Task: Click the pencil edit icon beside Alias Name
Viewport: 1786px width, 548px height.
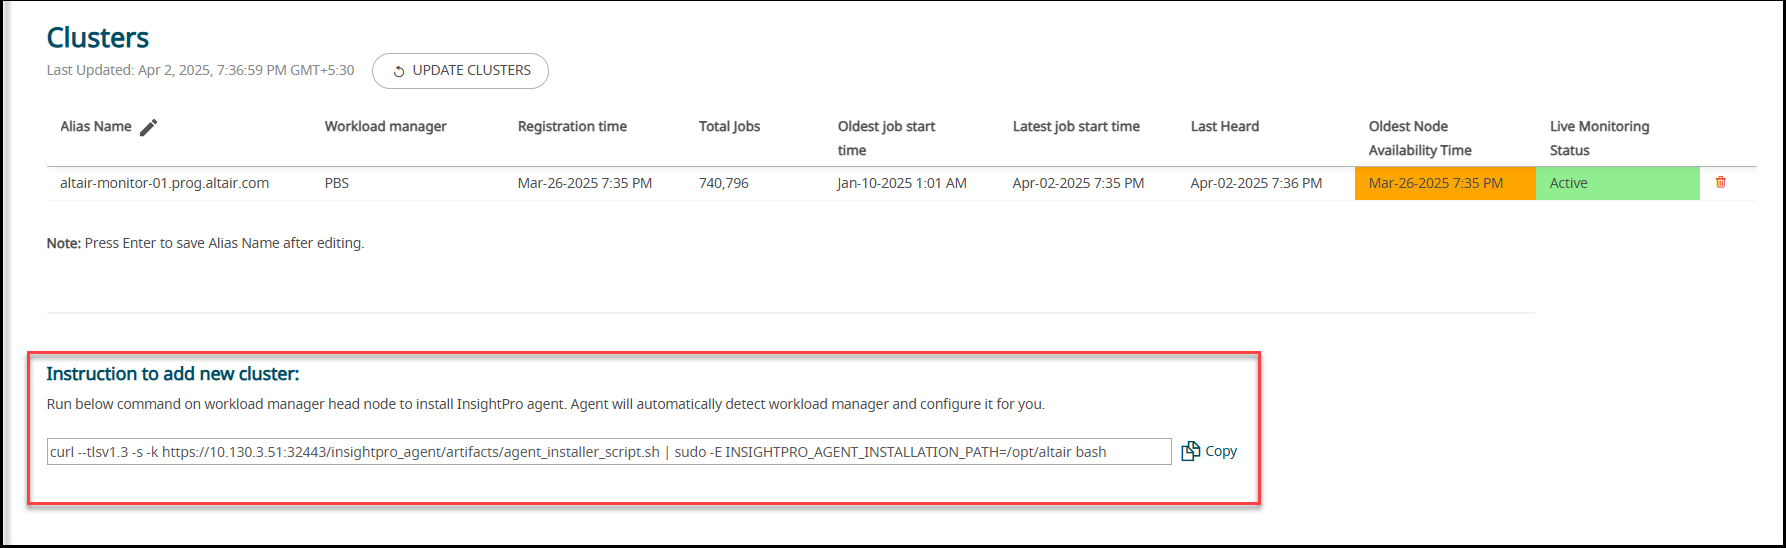Action: (148, 127)
